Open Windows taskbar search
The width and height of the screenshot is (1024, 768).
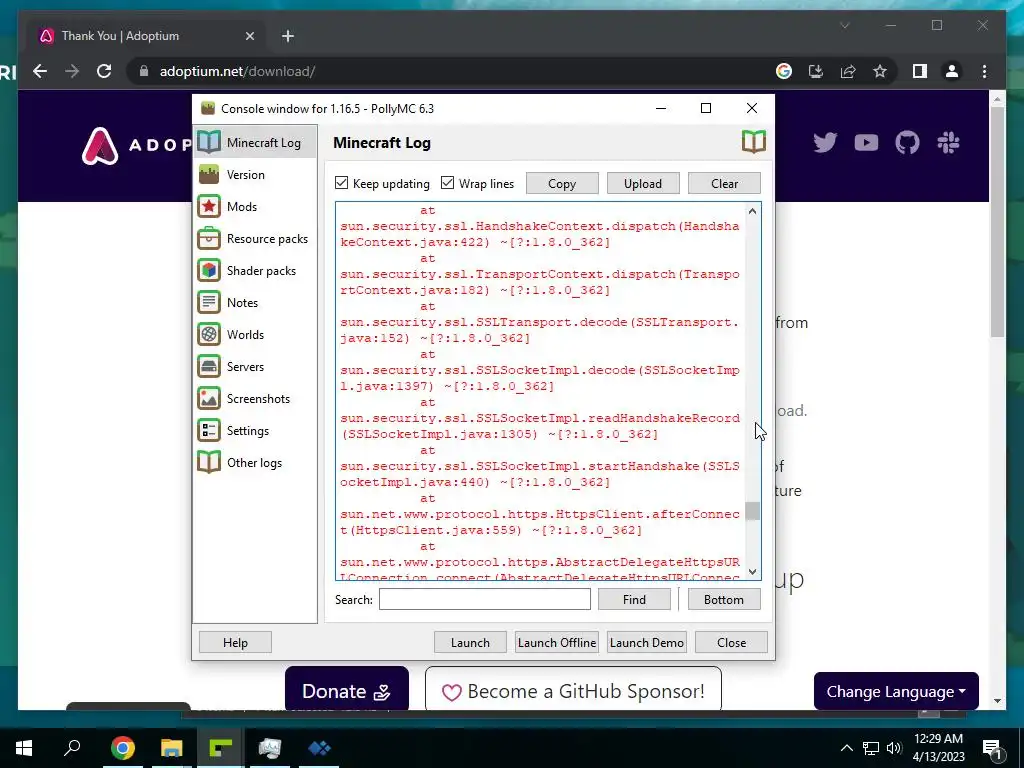point(72,748)
